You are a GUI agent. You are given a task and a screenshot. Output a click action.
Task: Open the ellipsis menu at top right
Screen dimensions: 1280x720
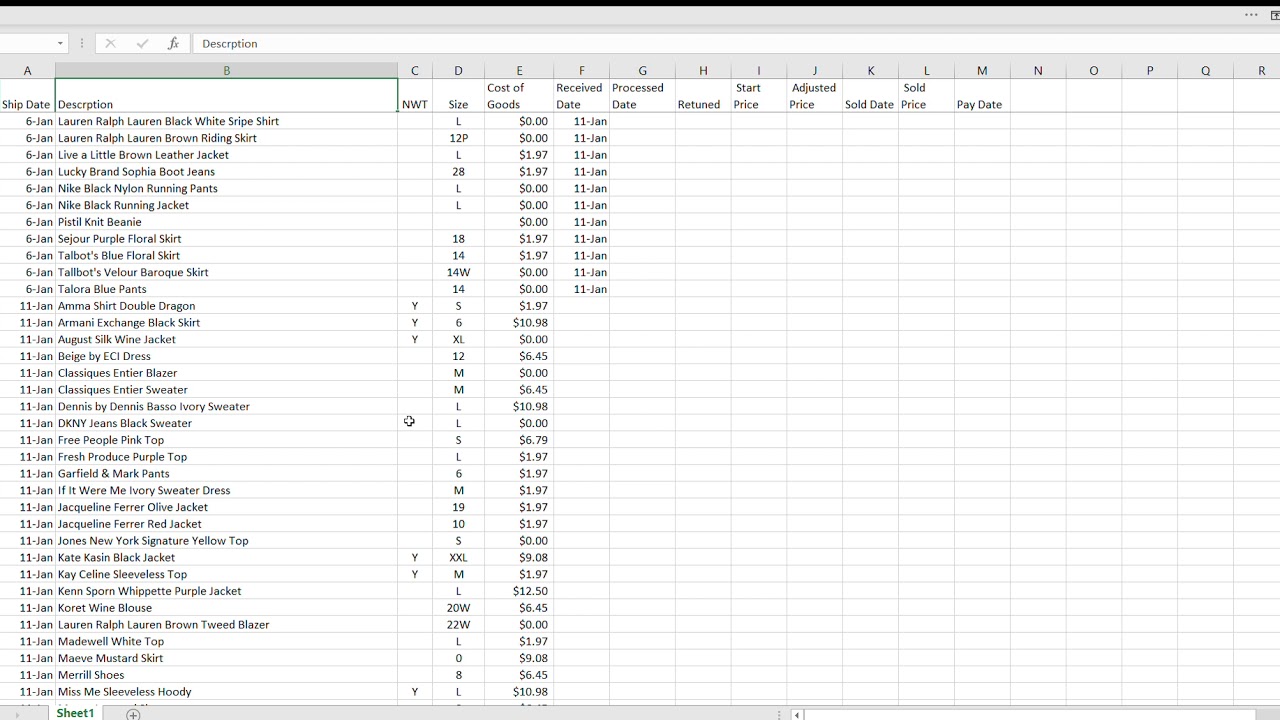point(1251,15)
